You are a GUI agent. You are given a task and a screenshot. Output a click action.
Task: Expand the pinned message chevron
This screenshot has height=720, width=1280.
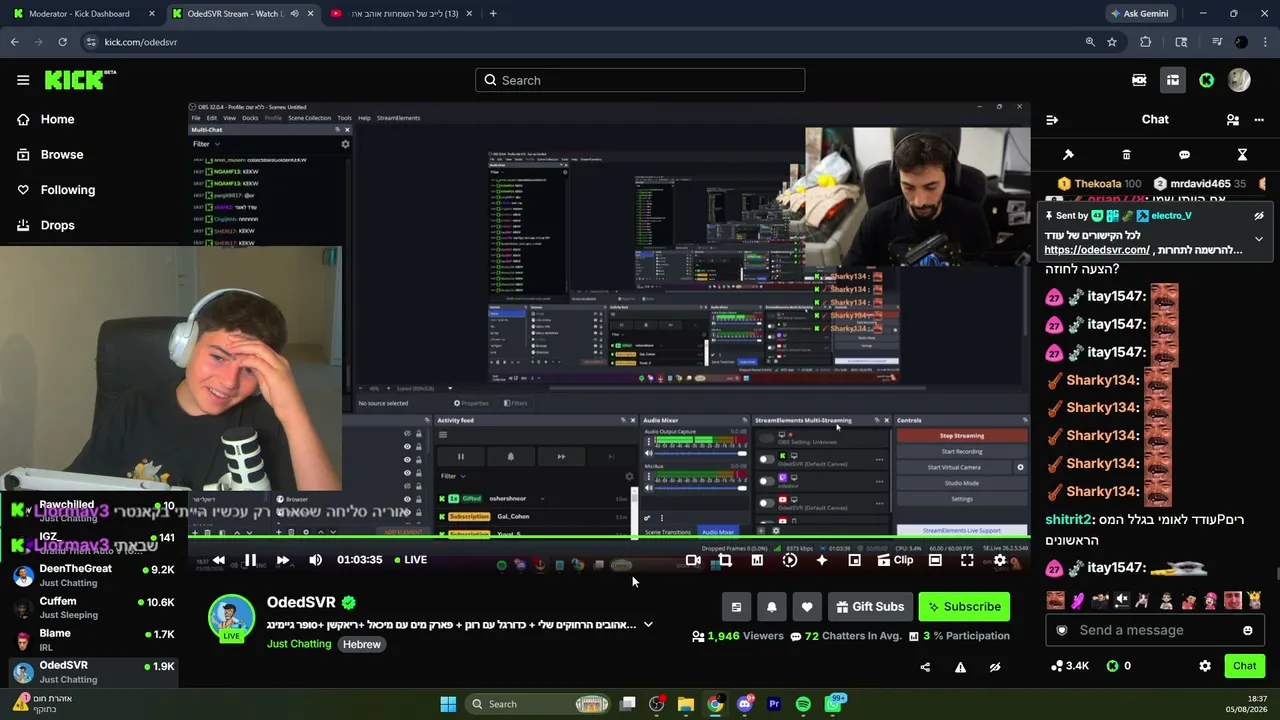[x=1259, y=239]
